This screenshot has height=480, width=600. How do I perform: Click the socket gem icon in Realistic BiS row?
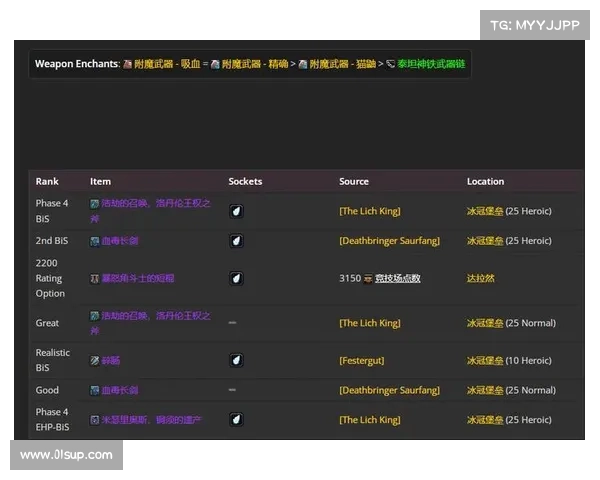click(x=236, y=360)
